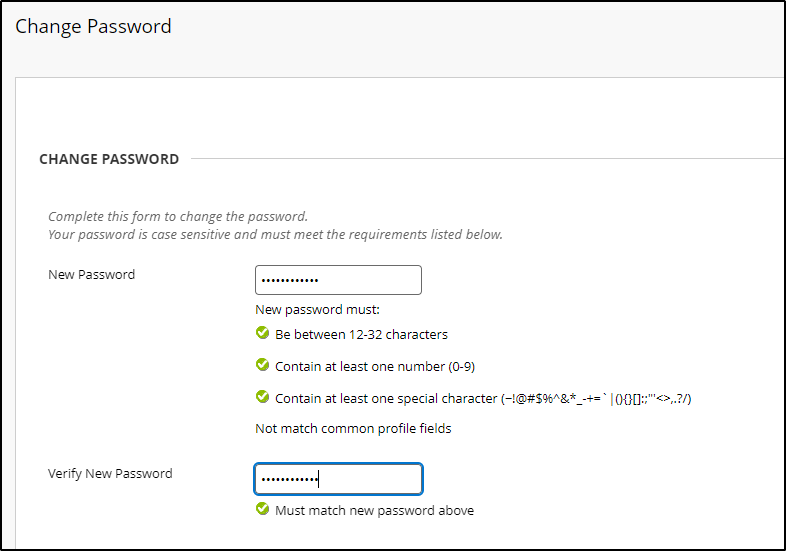Screen dimensions: 786x551
Task: Click the New Password input field
Action: 338,280
